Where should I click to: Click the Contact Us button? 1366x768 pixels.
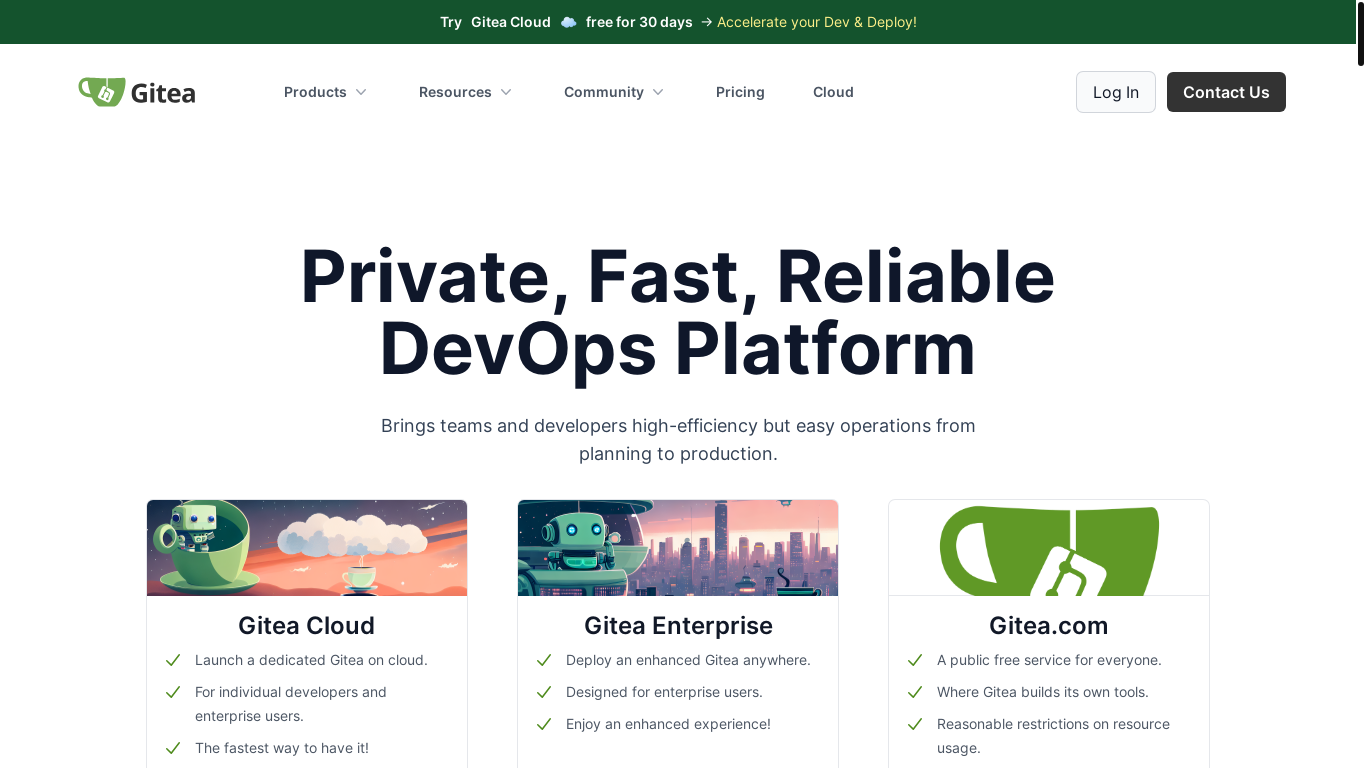pyautogui.click(x=1226, y=92)
